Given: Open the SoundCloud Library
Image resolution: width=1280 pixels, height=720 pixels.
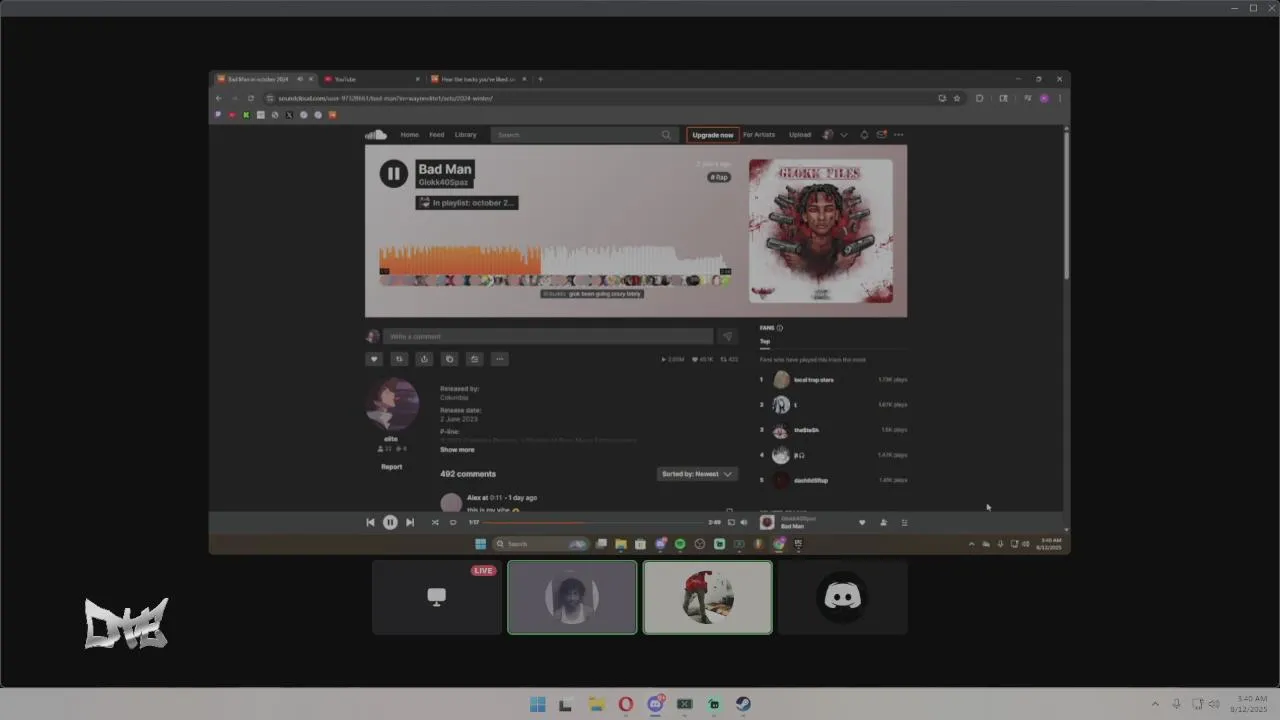Looking at the screenshot, I should (466, 135).
